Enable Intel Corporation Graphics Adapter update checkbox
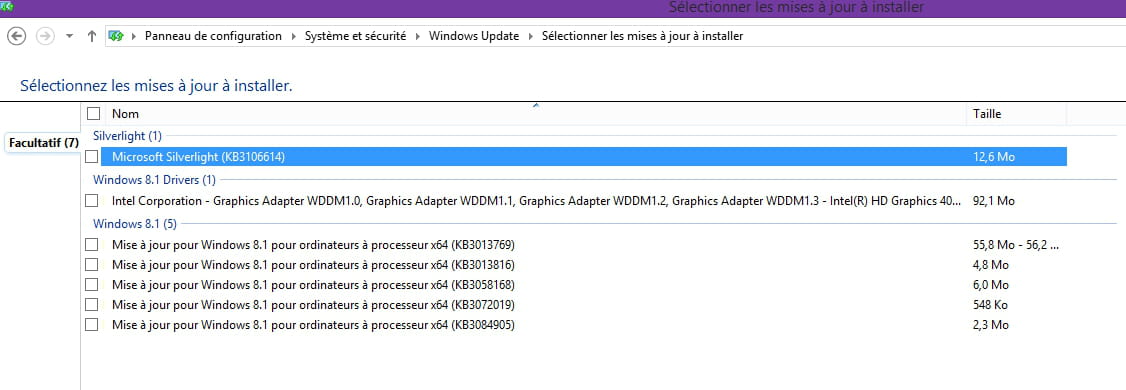This screenshot has height=390, width=1126. pos(91,200)
